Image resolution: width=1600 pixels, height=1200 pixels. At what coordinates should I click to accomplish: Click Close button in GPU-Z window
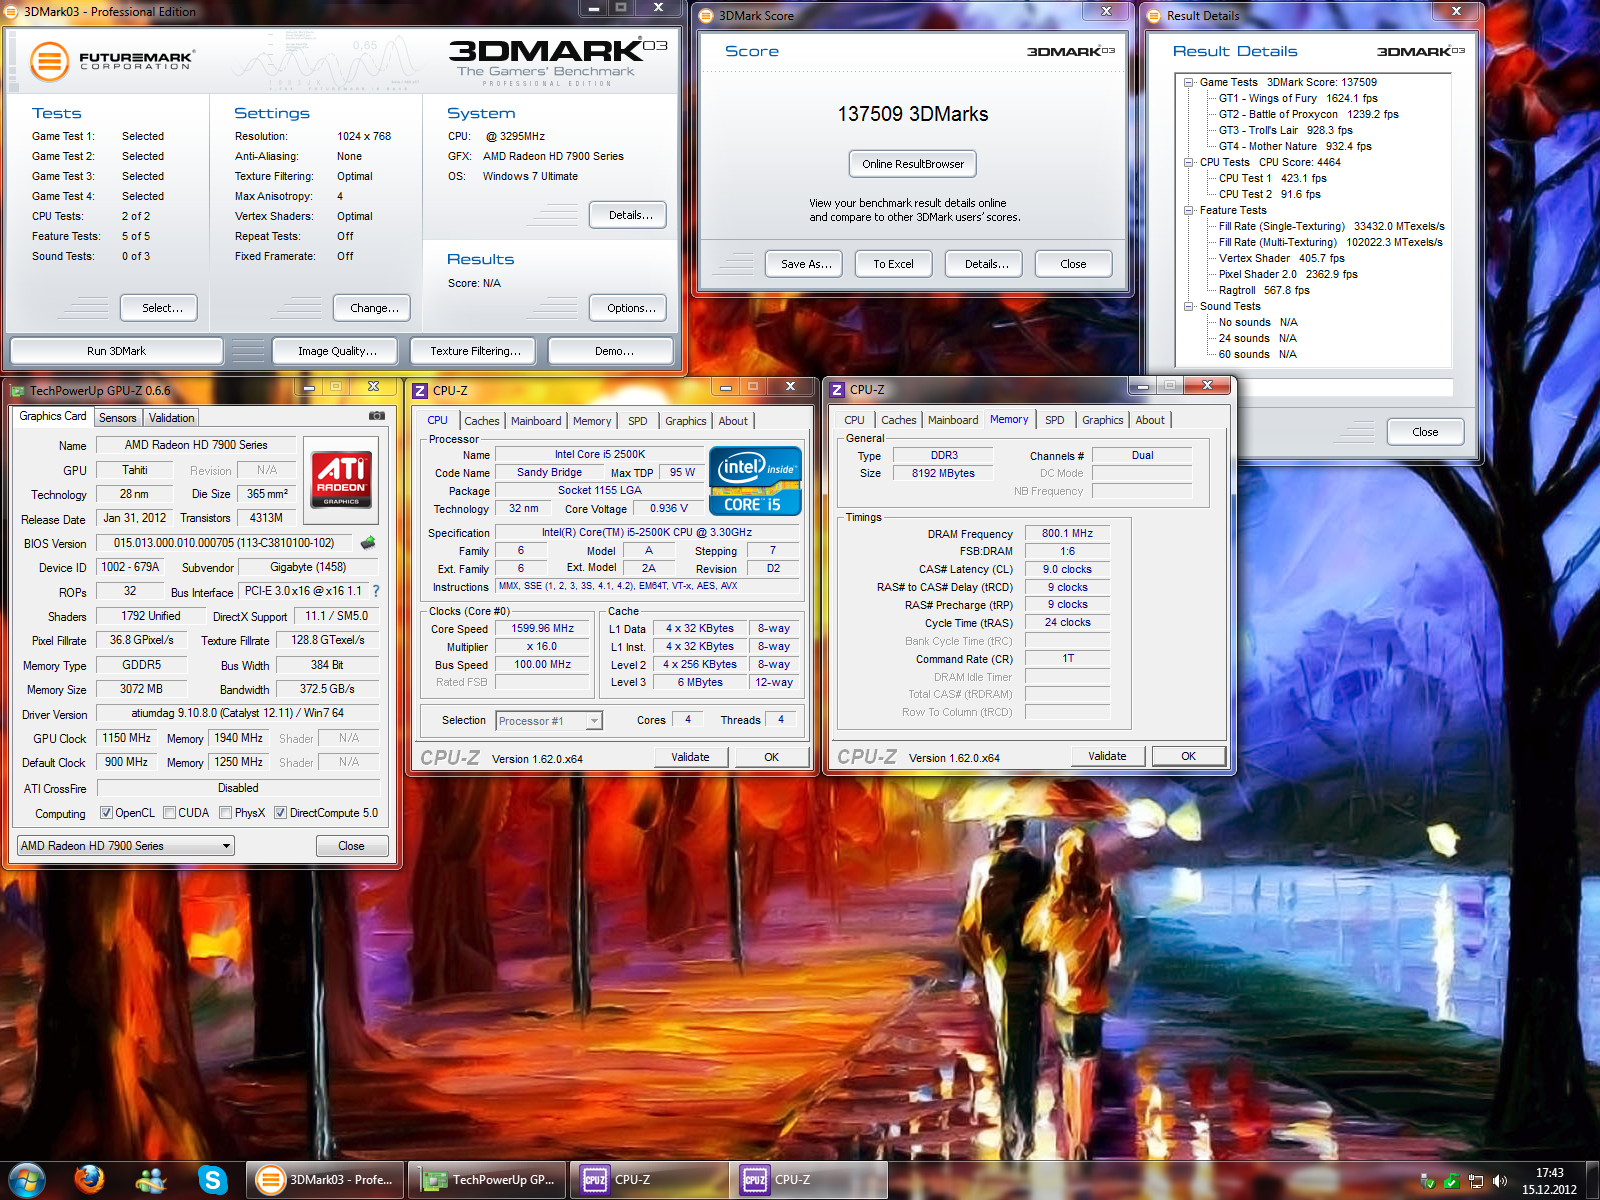pyautogui.click(x=351, y=846)
